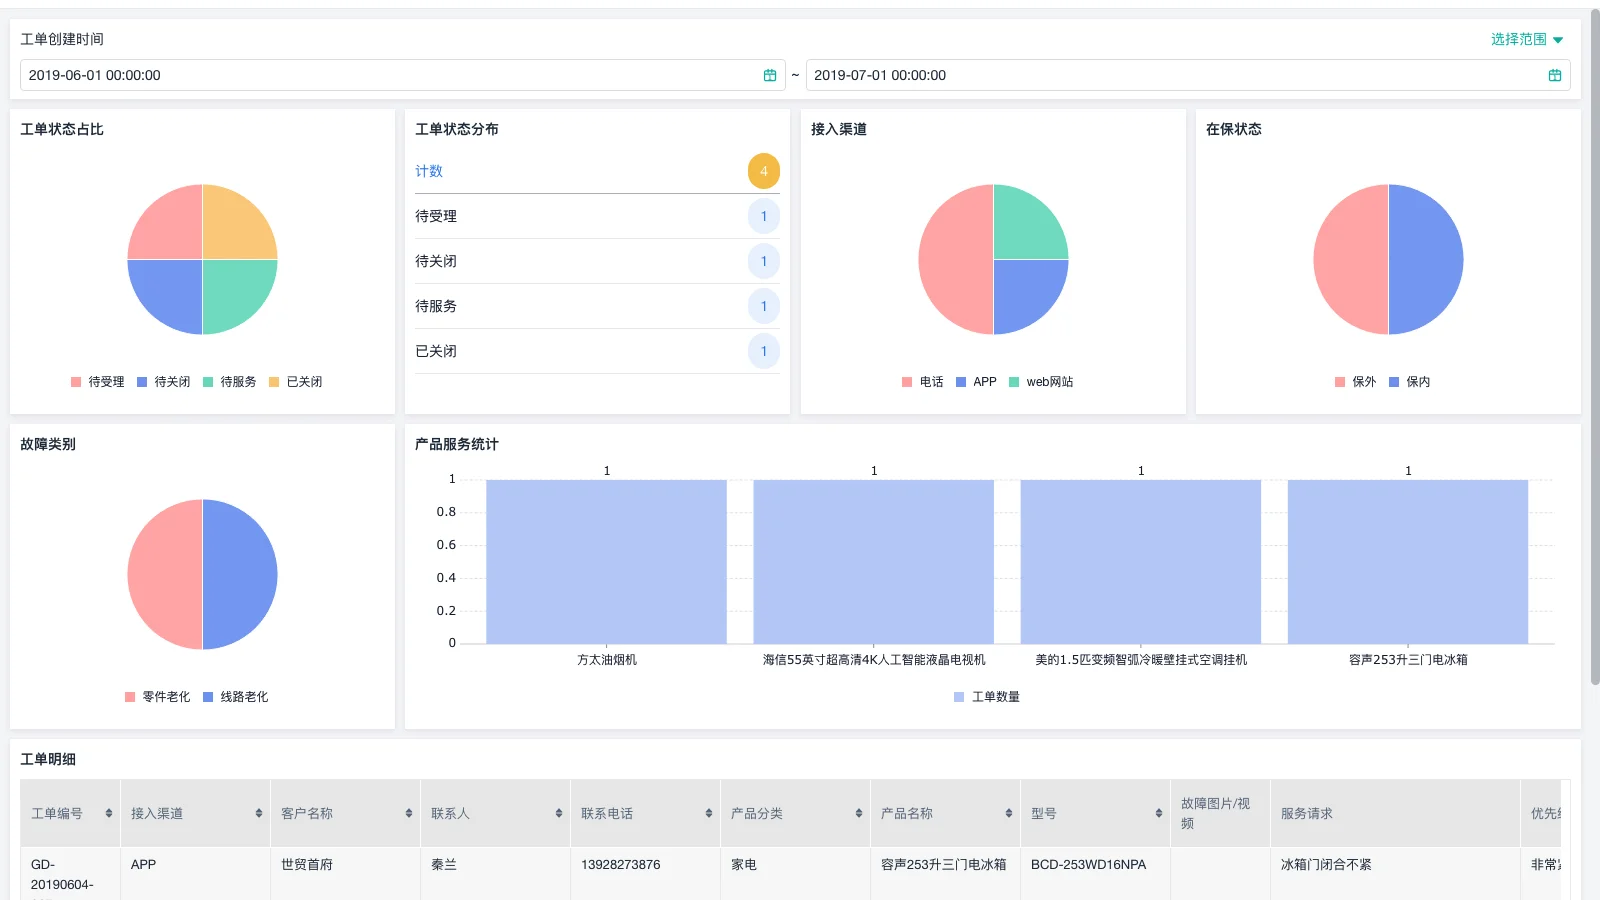Click inside the start date input field
This screenshot has width=1600, height=900.
[x=300, y=74]
